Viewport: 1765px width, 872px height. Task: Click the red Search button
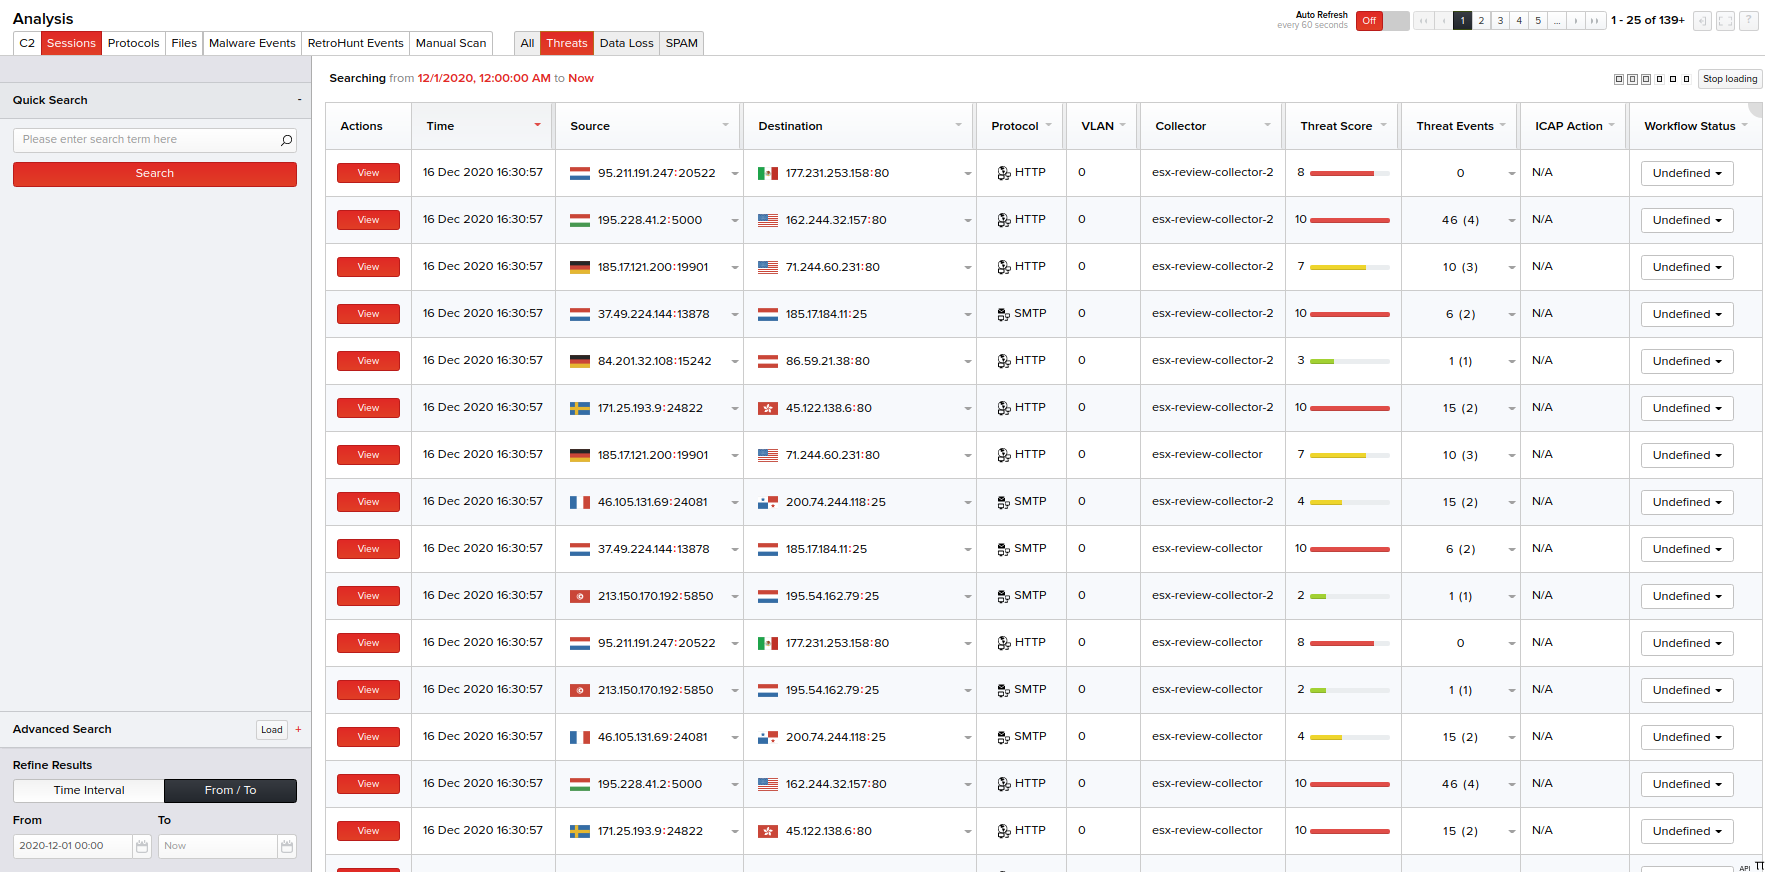pos(155,174)
